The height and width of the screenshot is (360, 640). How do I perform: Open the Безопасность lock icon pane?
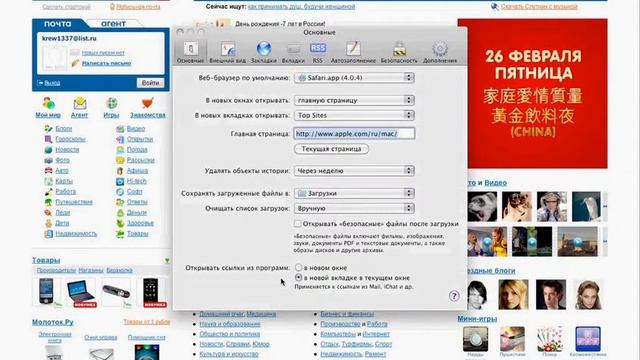pos(399,49)
